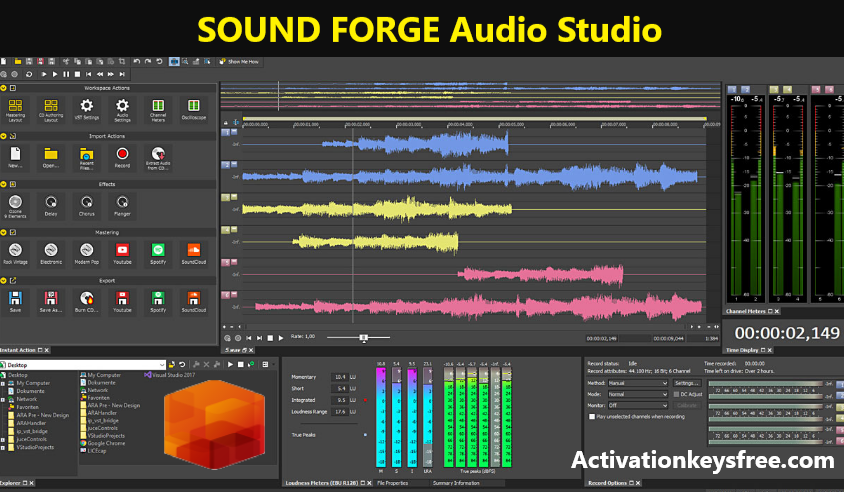Apply the Chorus effect
Screen dimensions: 844x492
click(86, 206)
